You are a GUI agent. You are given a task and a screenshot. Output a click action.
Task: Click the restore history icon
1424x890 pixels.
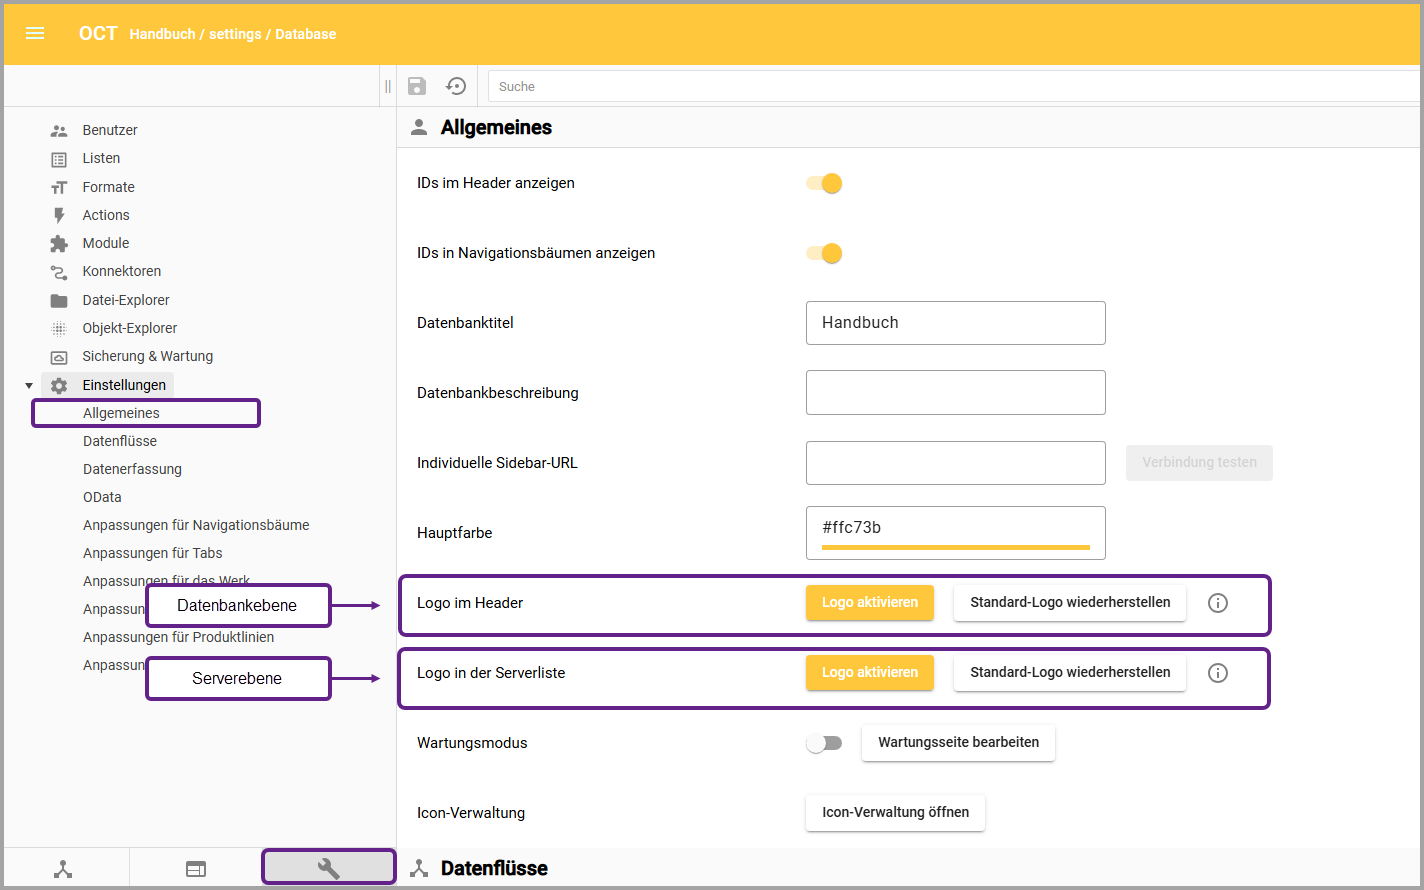[x=456, y=86]
